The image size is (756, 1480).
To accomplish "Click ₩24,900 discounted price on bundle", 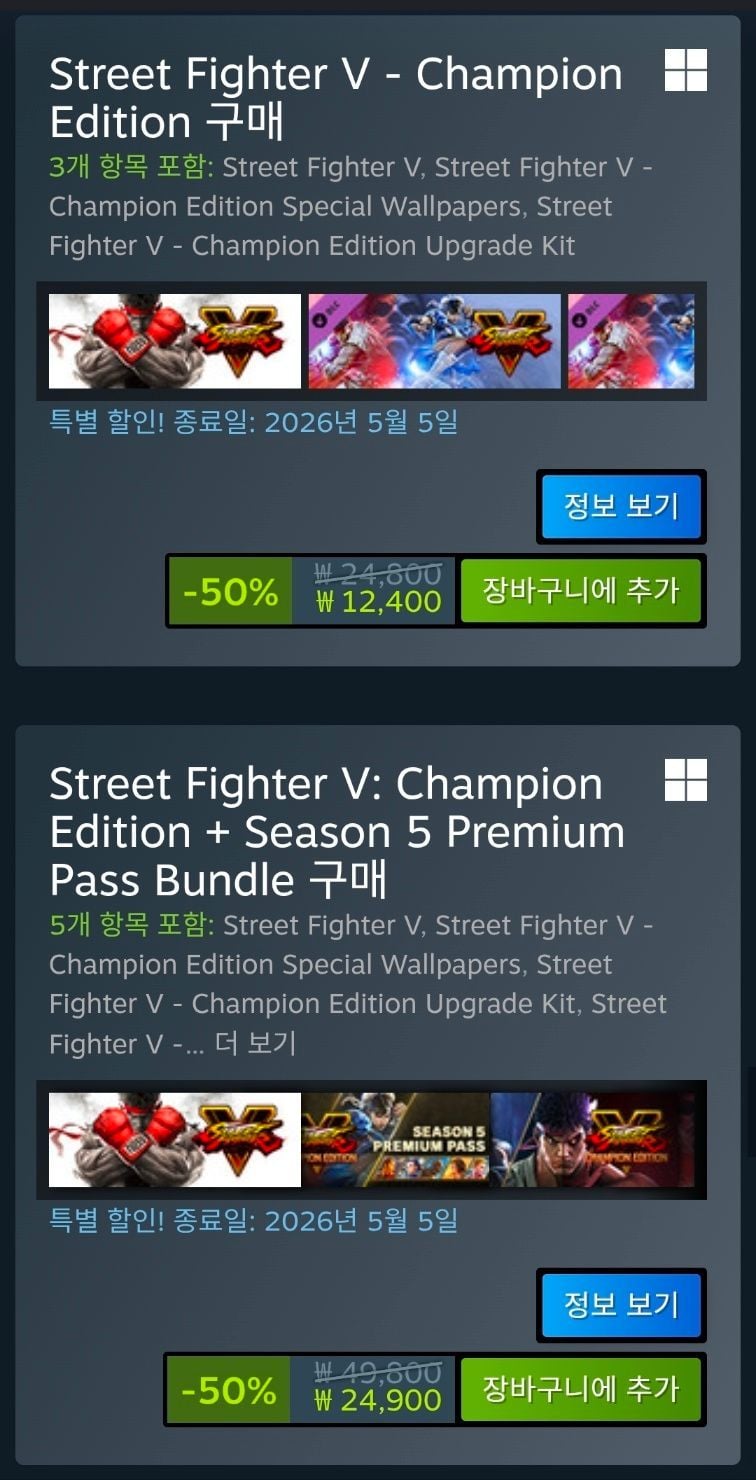I will tap(378, 1401).
